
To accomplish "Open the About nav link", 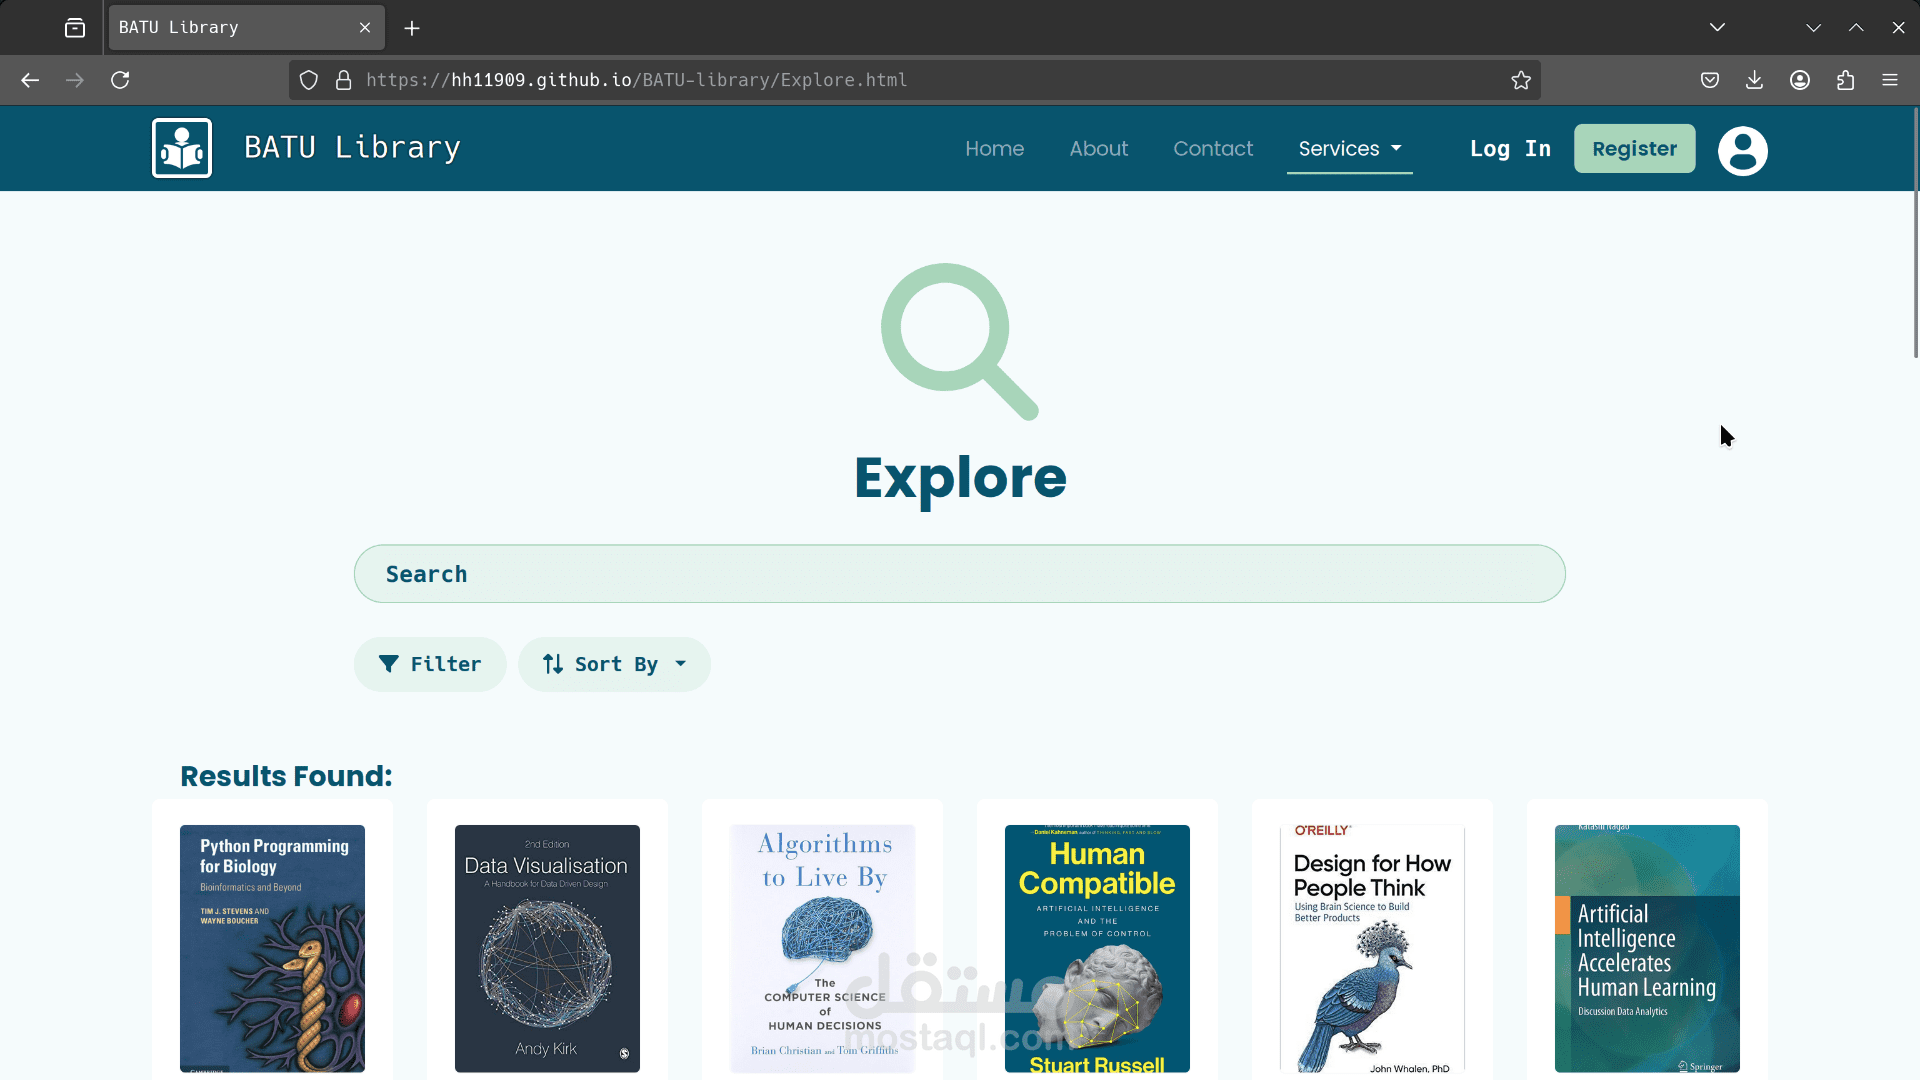I will (1098, 149).
